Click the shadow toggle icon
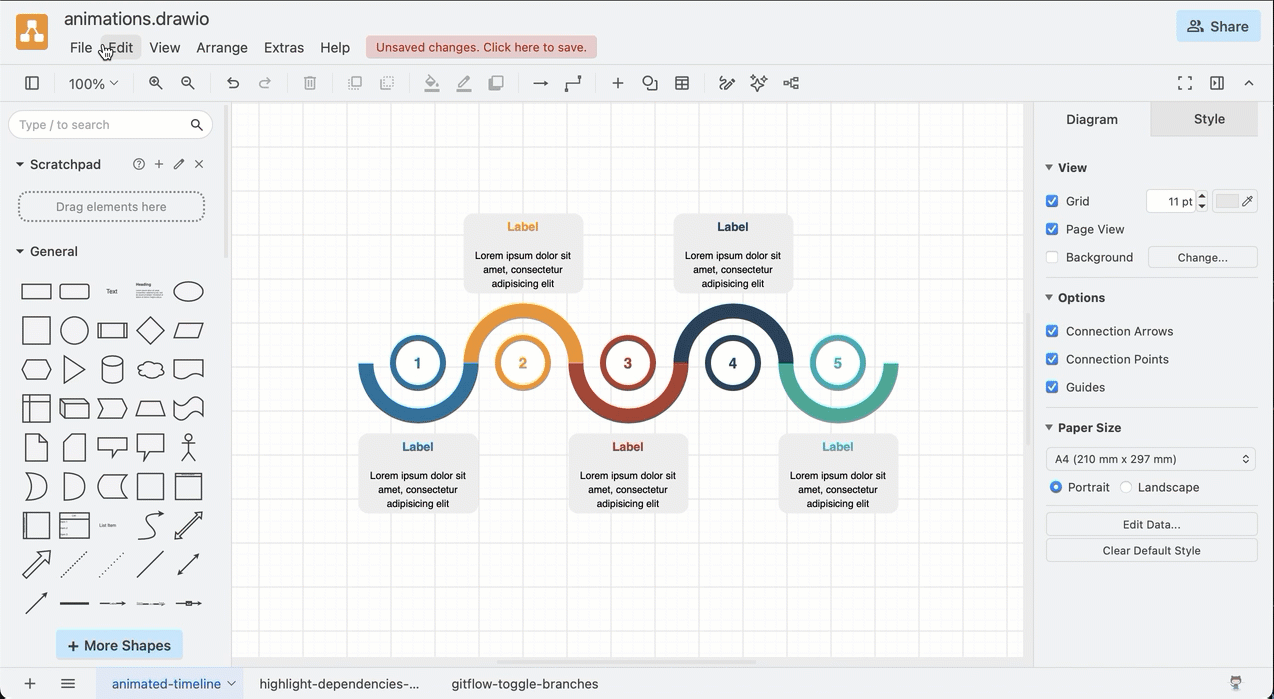This screenshot has width=1274, height=699. click(496, 83)
